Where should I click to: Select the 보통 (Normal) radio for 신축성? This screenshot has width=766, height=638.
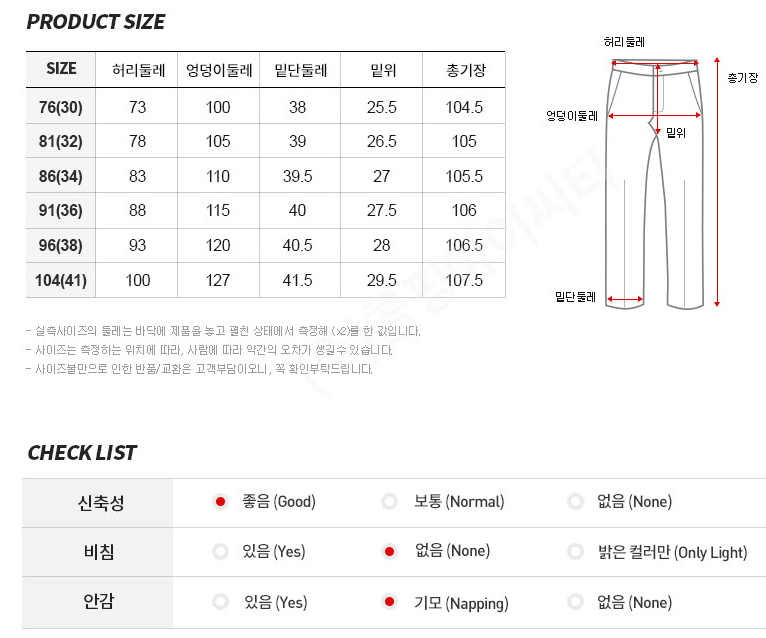tap(389, 502)
